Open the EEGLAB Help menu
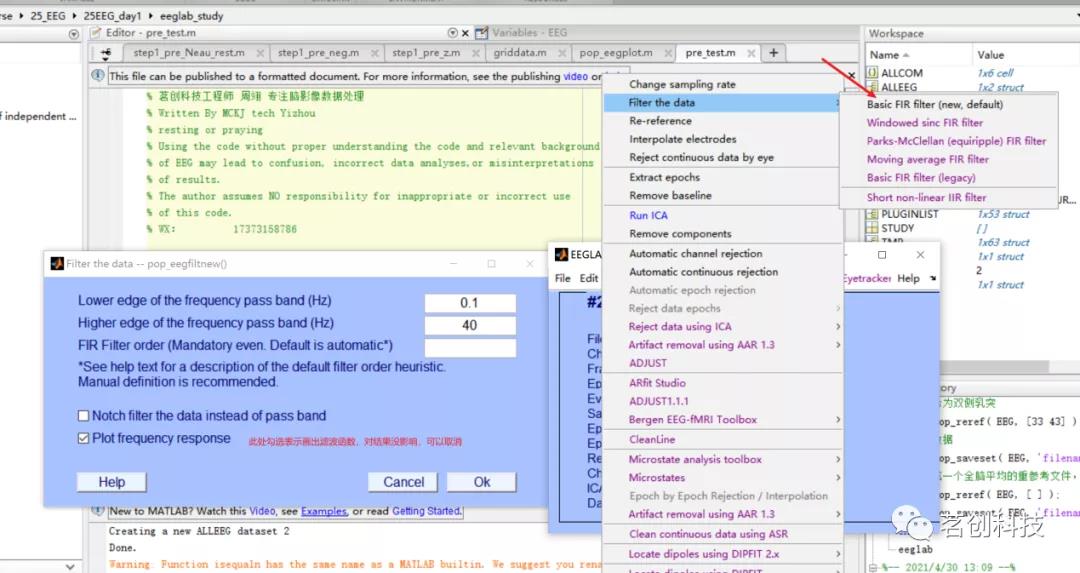The height and width of the screenshot is (573, 1080). point(908,278)
